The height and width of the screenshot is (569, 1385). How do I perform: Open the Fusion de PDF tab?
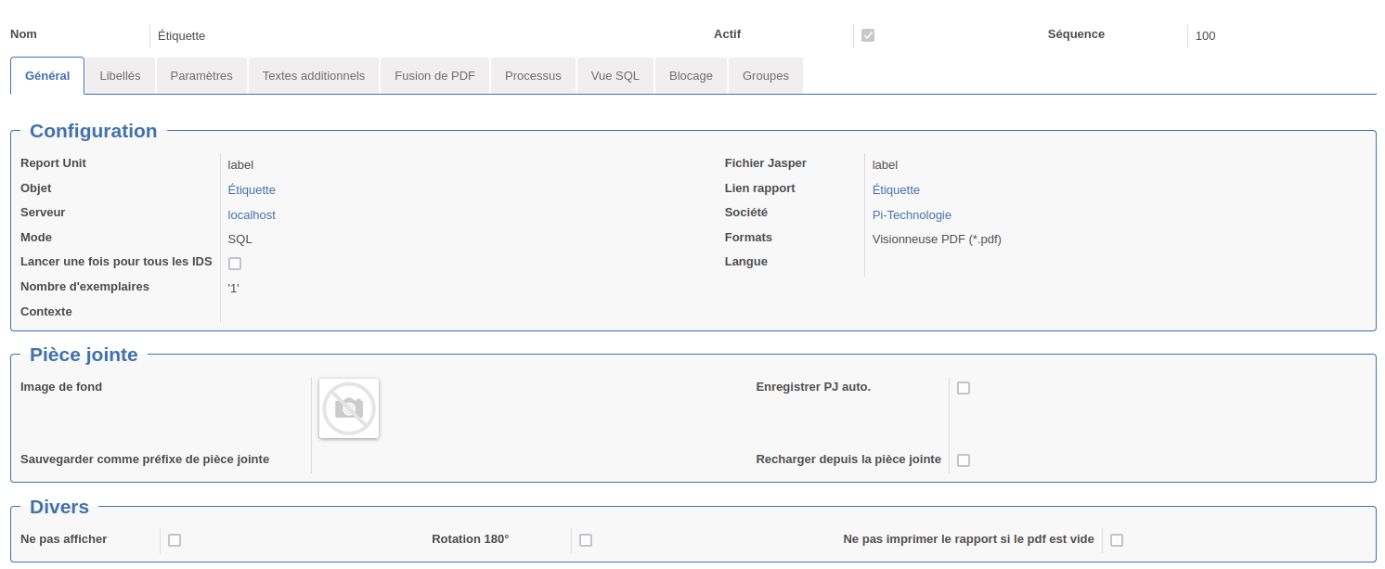pos(435,76)
